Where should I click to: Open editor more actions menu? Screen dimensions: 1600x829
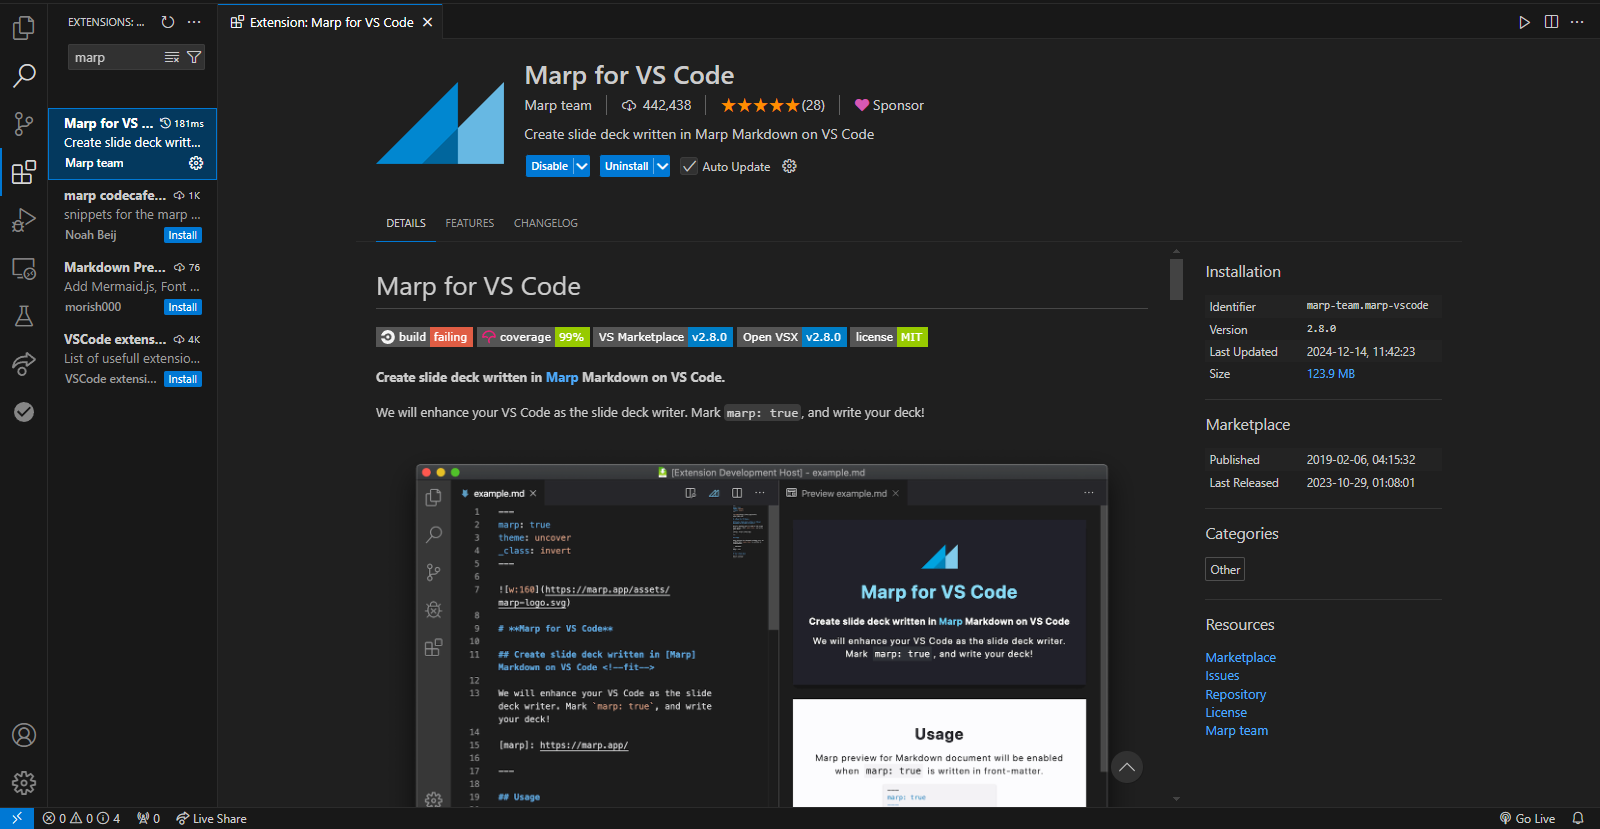tap(1577, 22)
